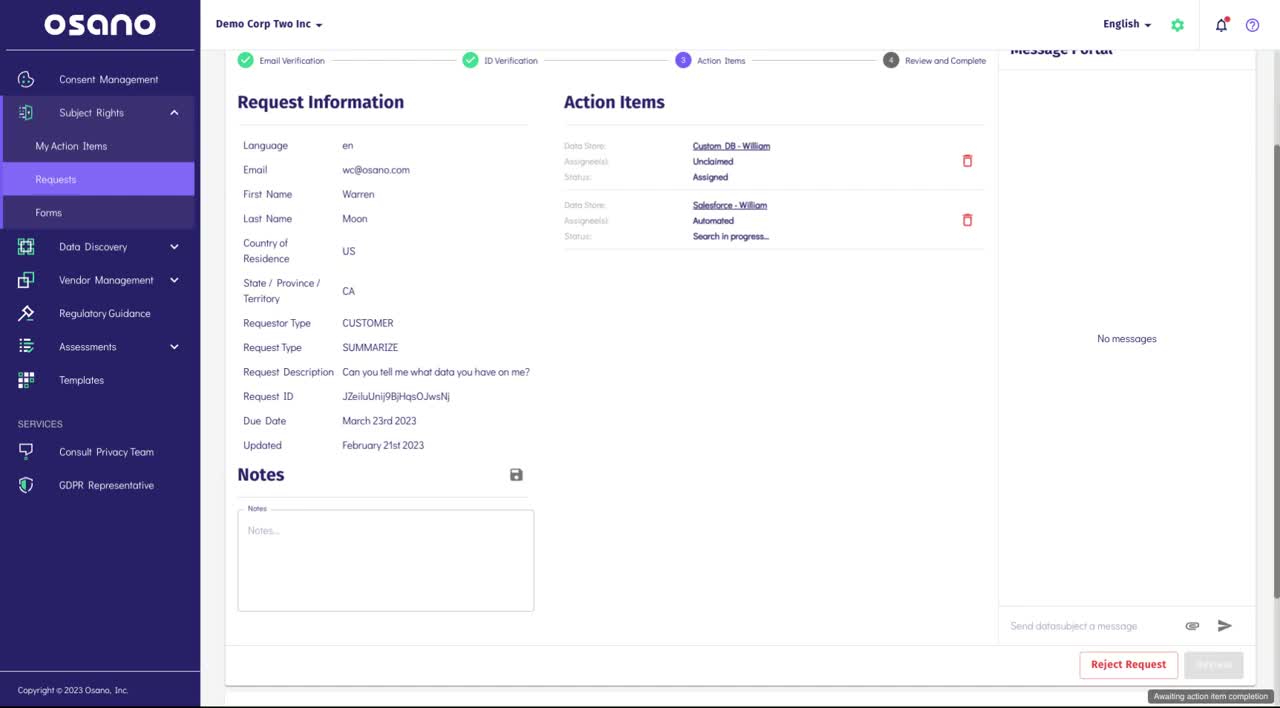Click the Consent Management cookie icon
This screenshot has width=1280, height=708.
[26, 79]
